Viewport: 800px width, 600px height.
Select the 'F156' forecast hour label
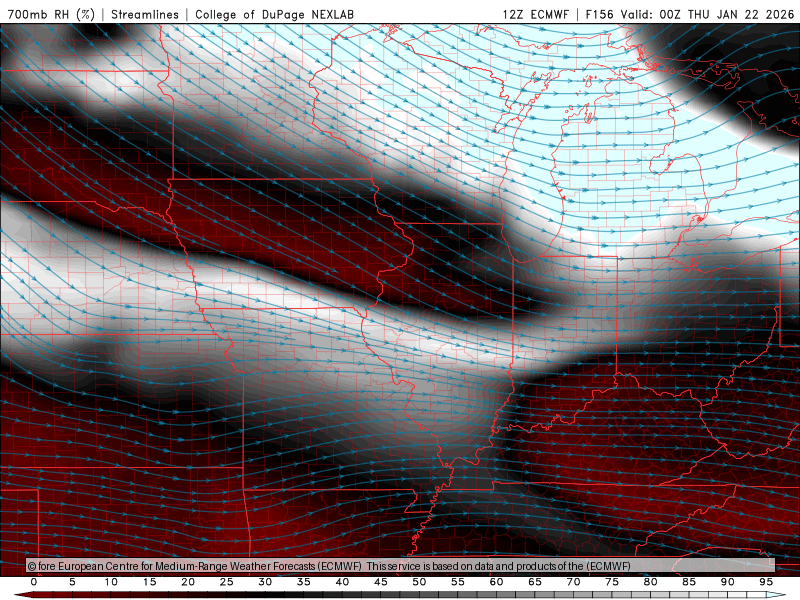coord(599,14)
